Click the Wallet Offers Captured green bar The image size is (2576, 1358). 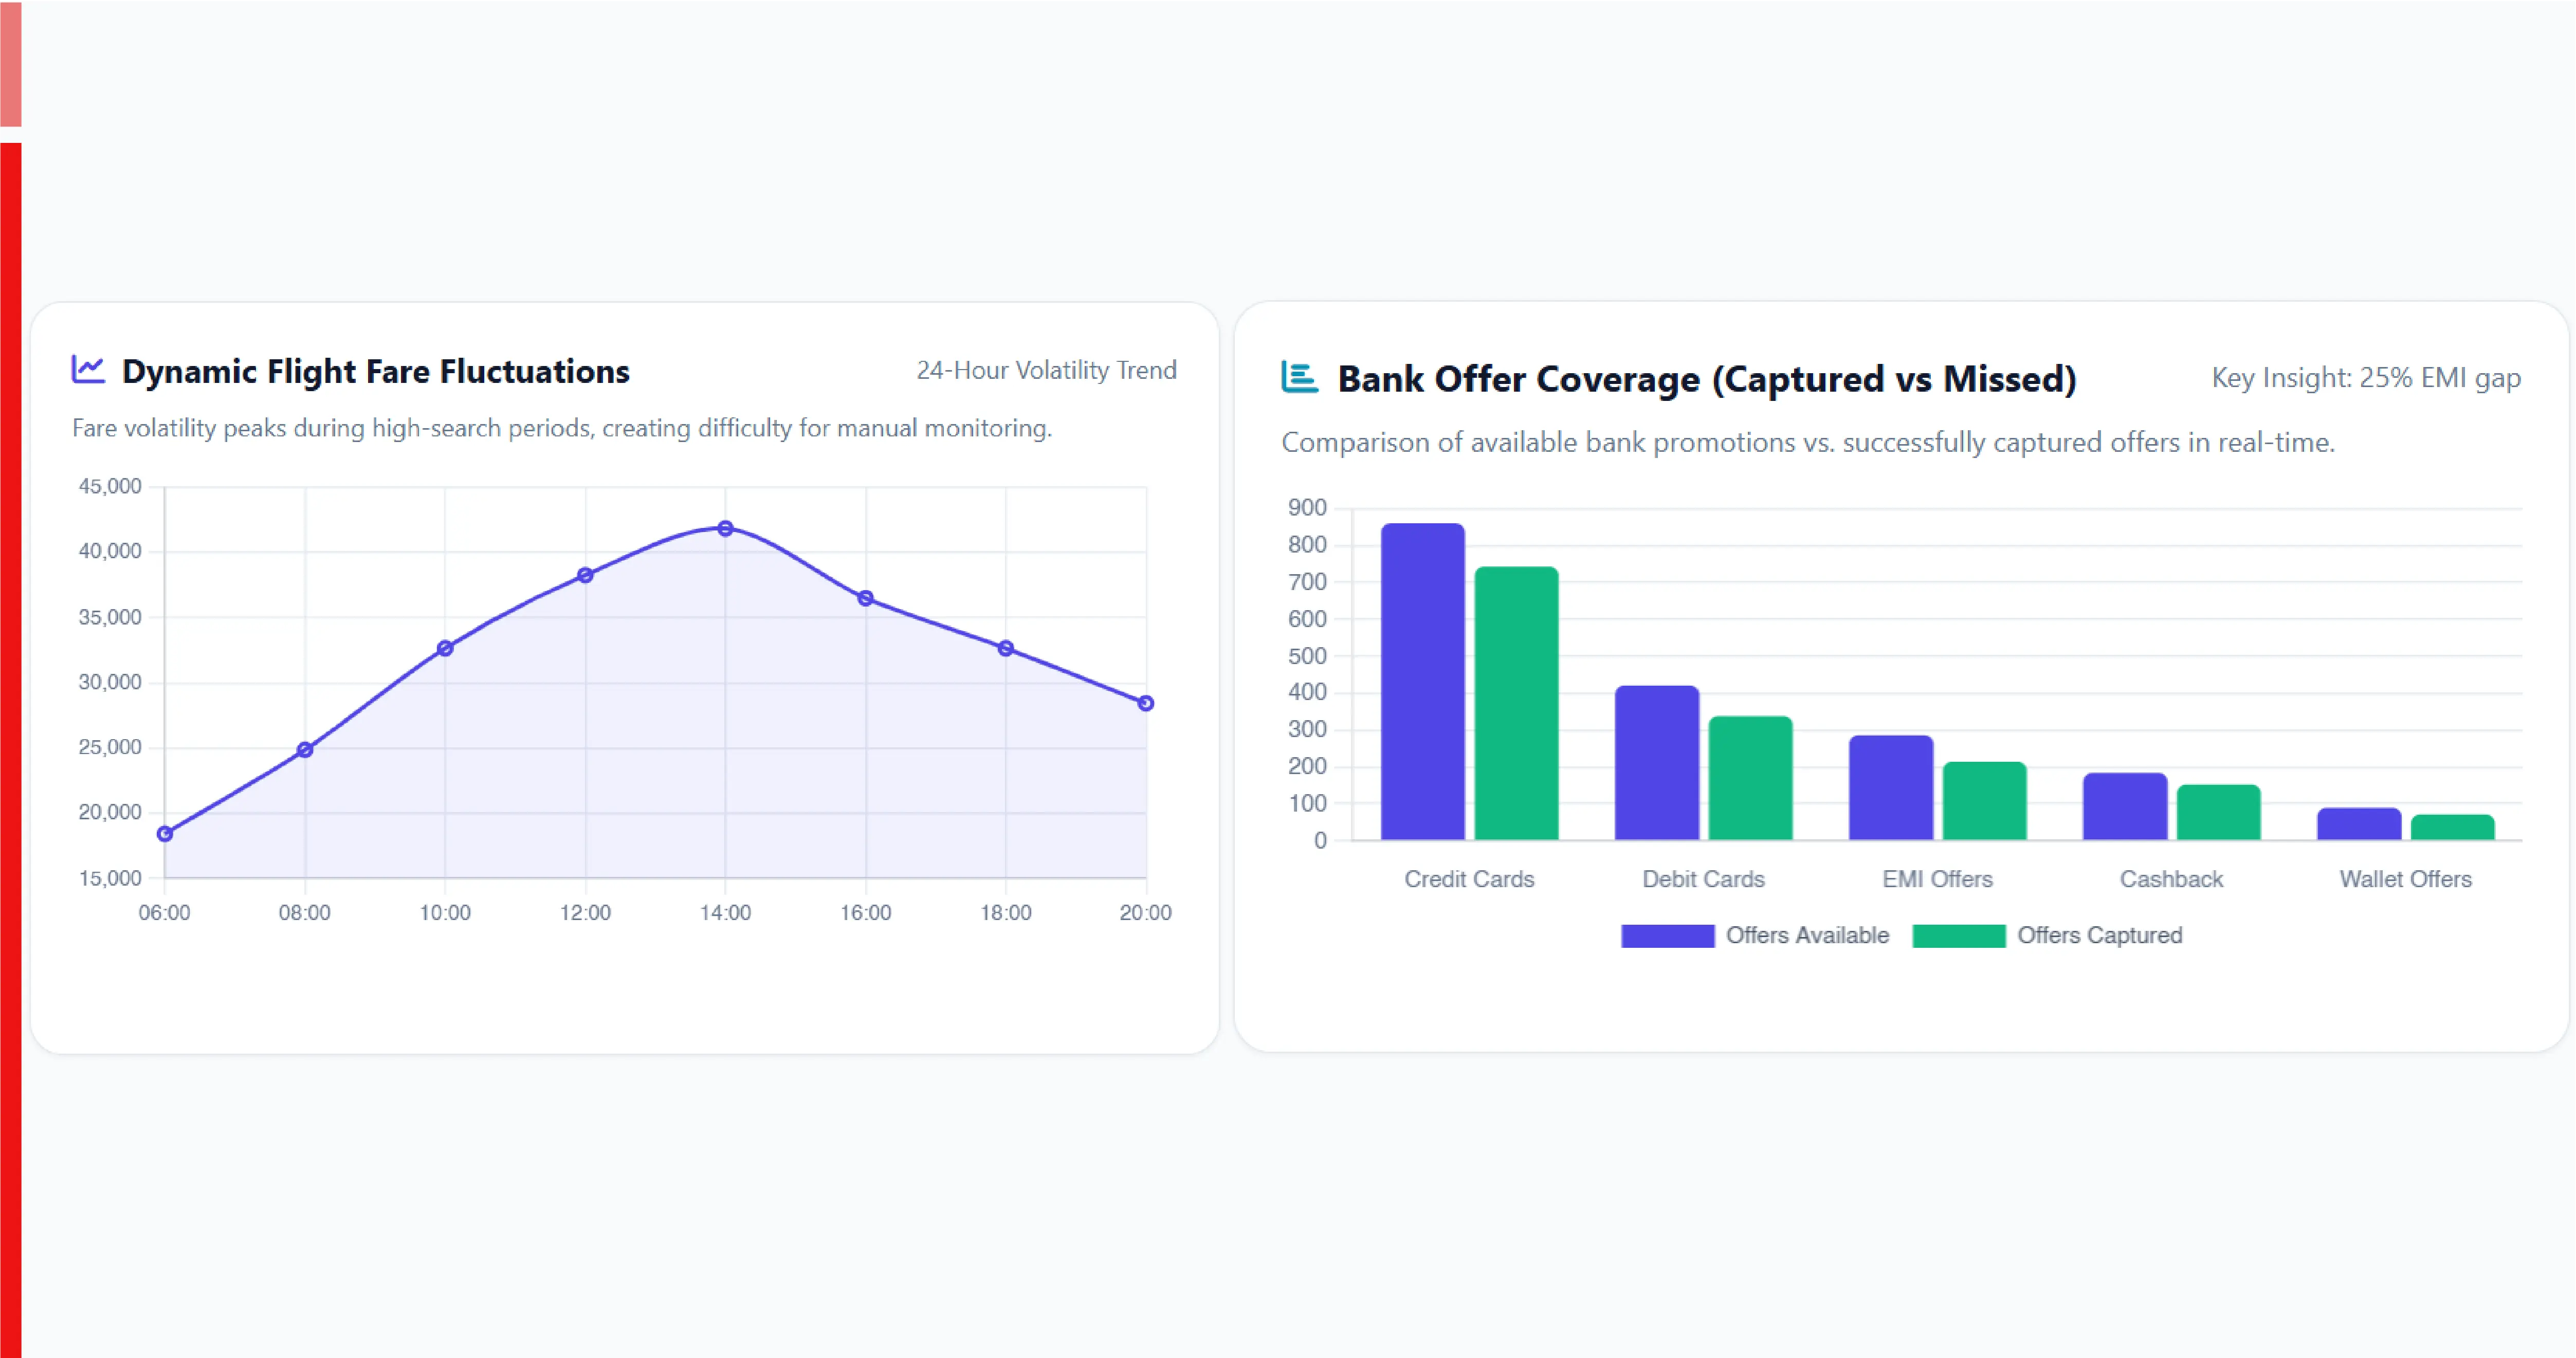point(2452,827)
